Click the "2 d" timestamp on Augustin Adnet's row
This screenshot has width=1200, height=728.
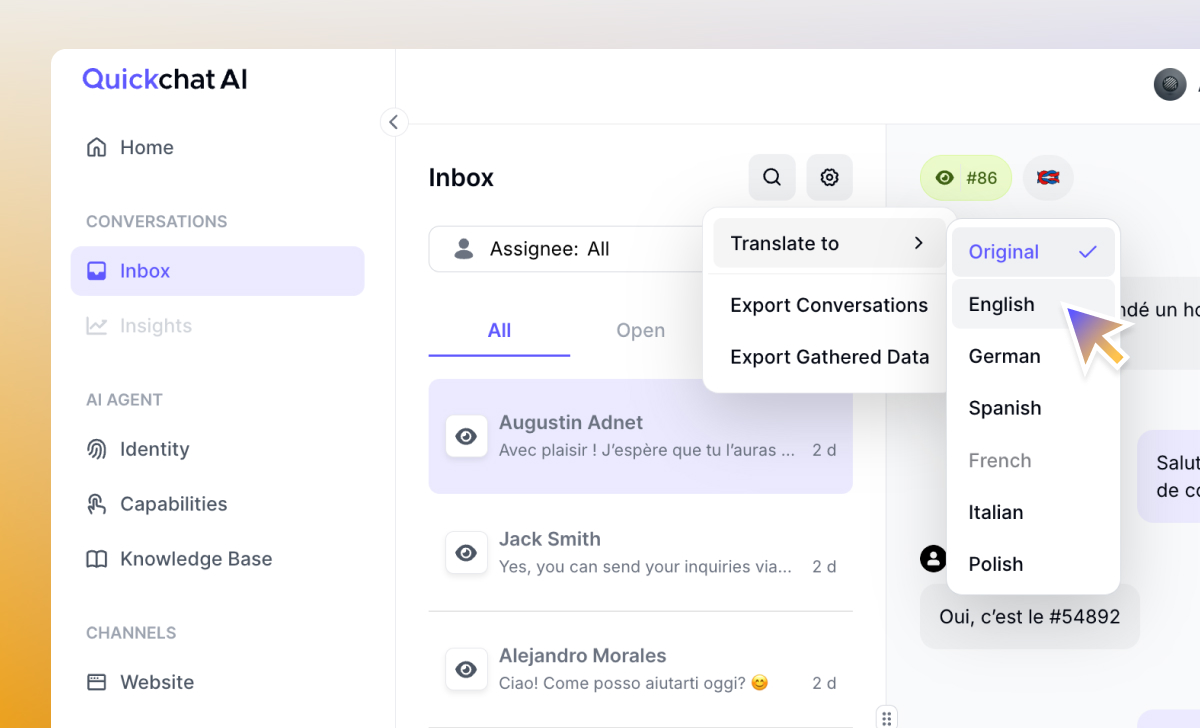[824, 450]
